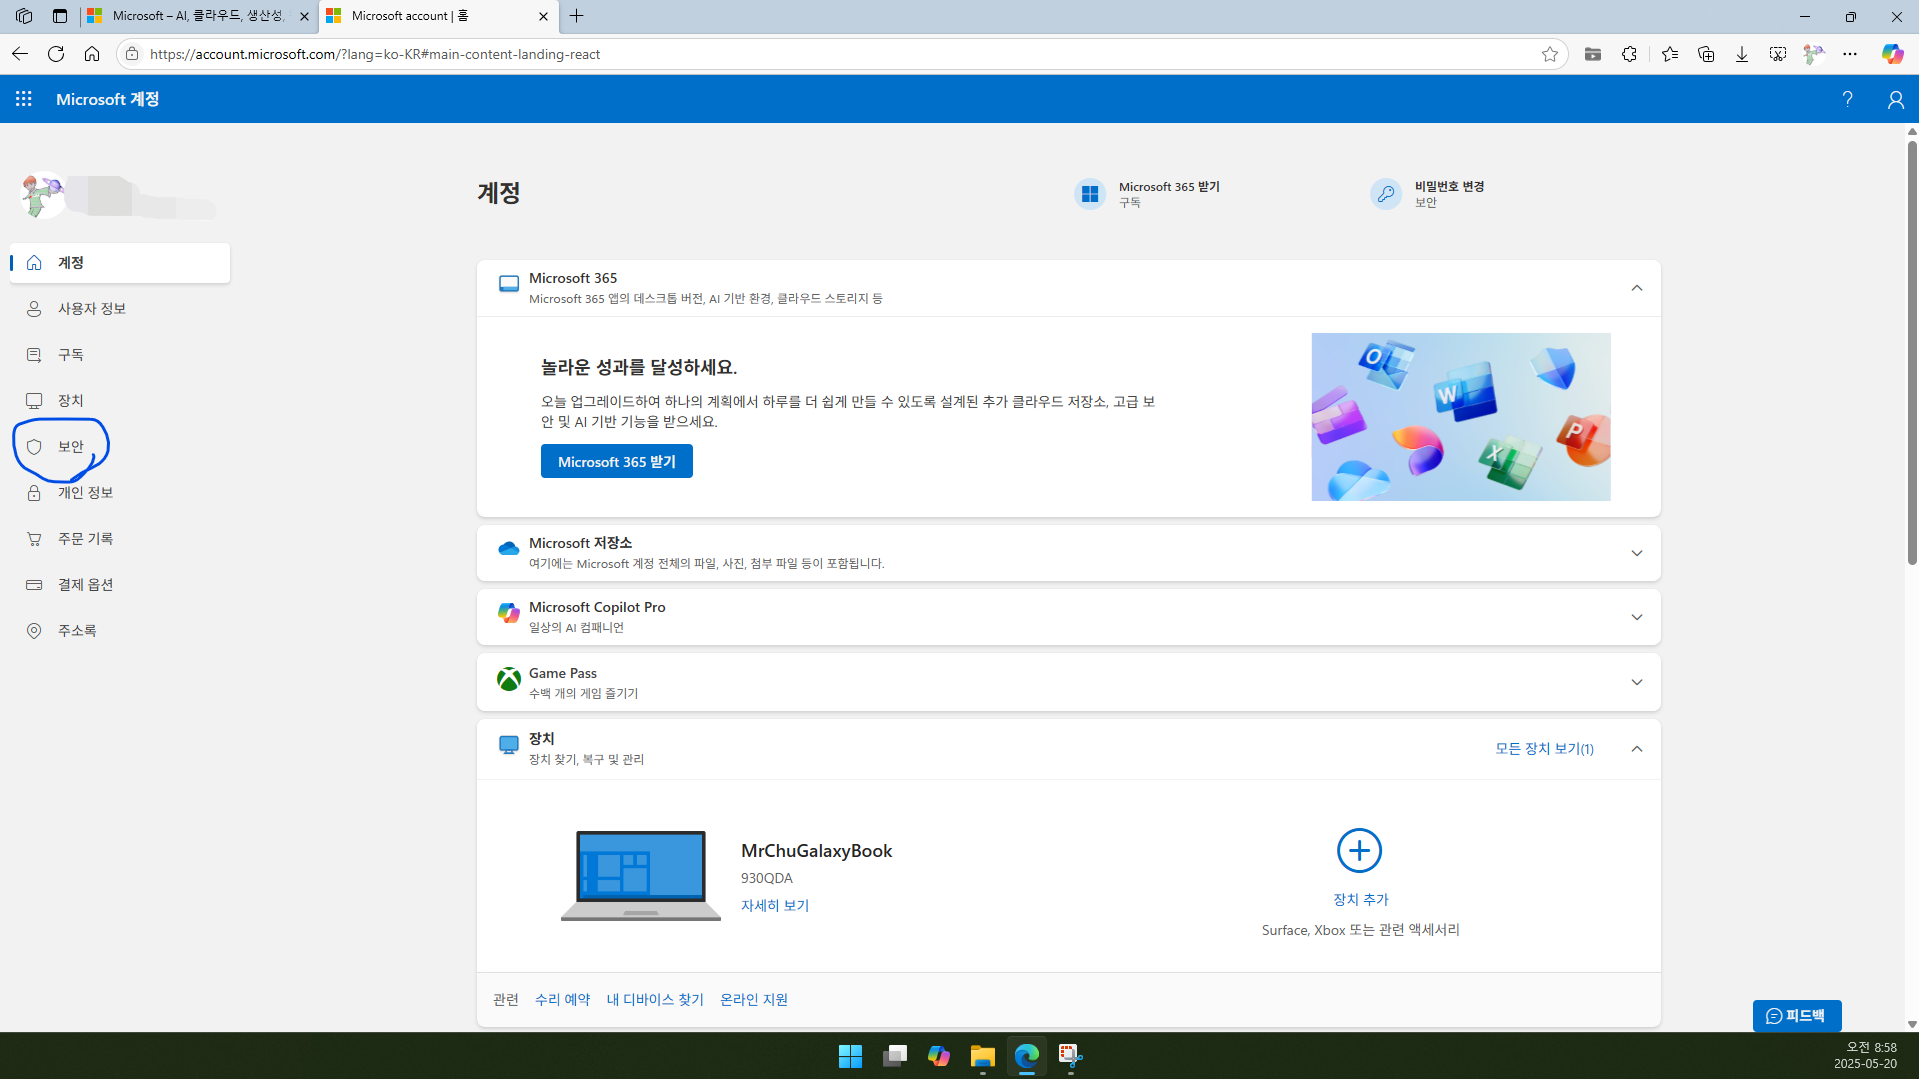
Task: Open Snipping Tool from taskbar
Action: [1070, 1056]
